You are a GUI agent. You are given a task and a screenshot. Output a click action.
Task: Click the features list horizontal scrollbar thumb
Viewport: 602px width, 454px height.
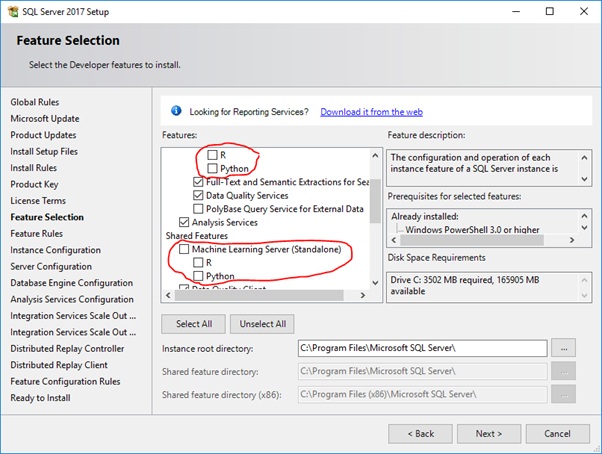point(259,295)
